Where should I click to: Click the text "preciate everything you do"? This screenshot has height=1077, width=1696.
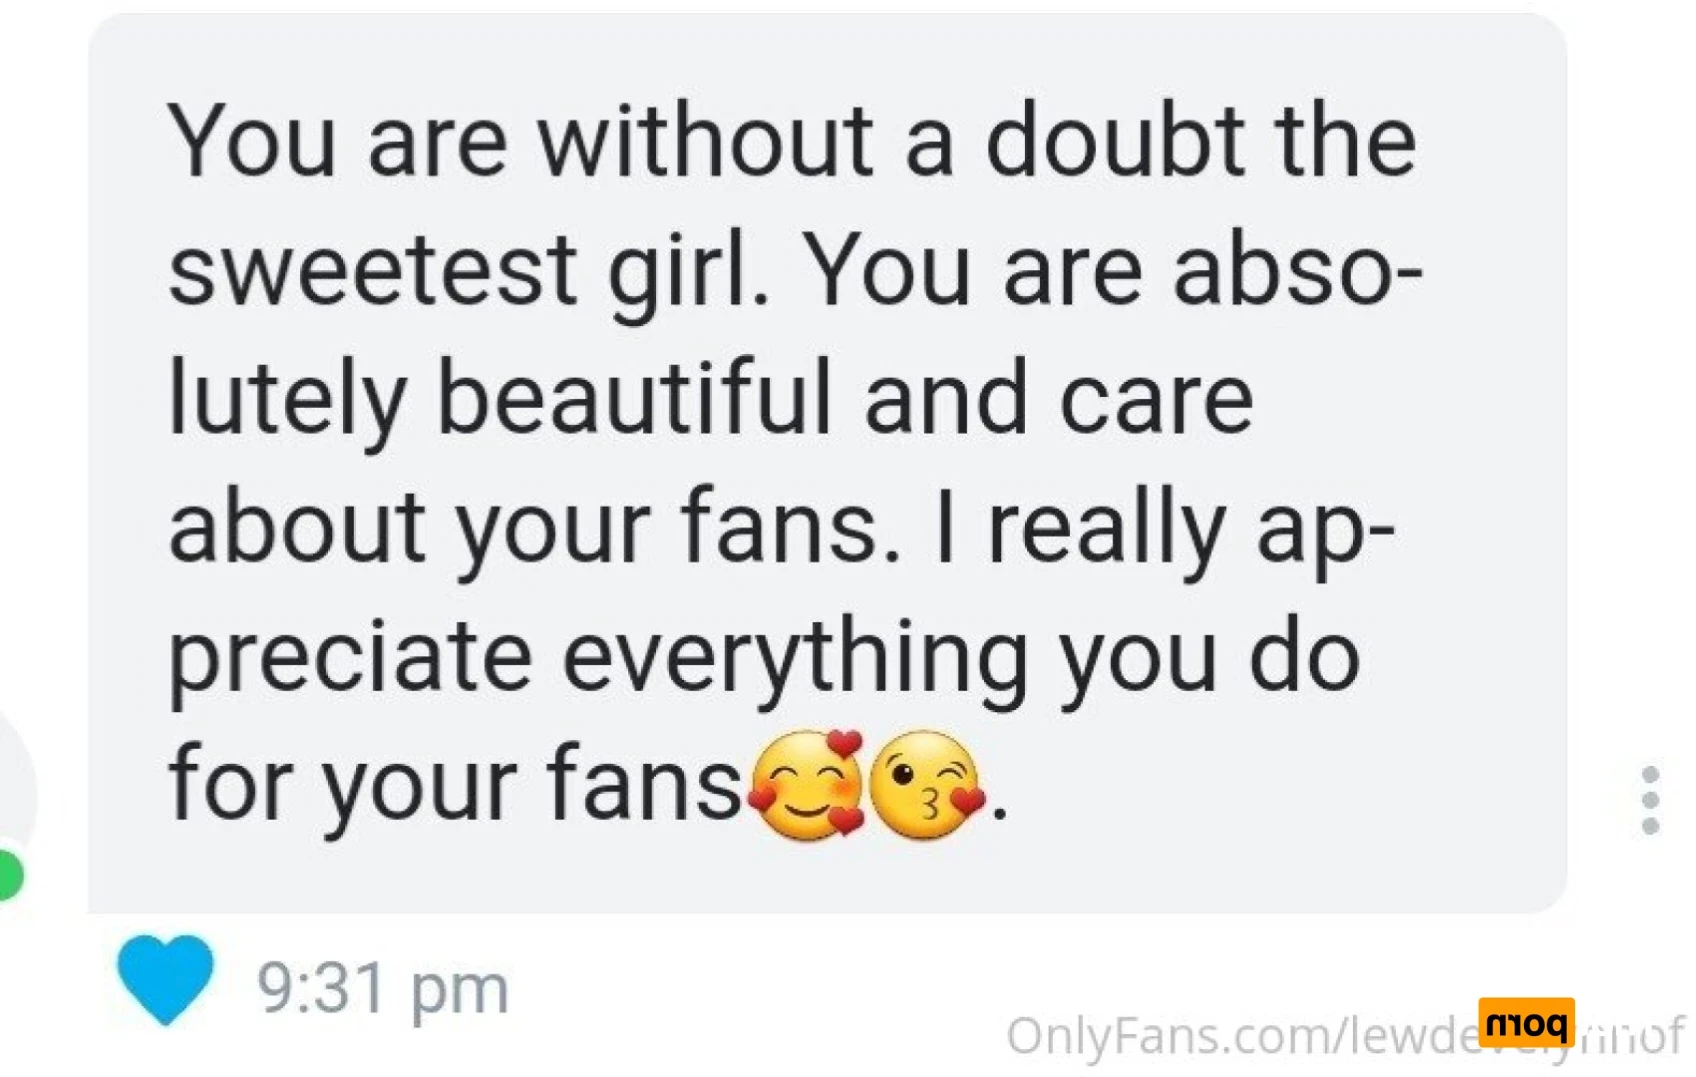click(764, 660)
